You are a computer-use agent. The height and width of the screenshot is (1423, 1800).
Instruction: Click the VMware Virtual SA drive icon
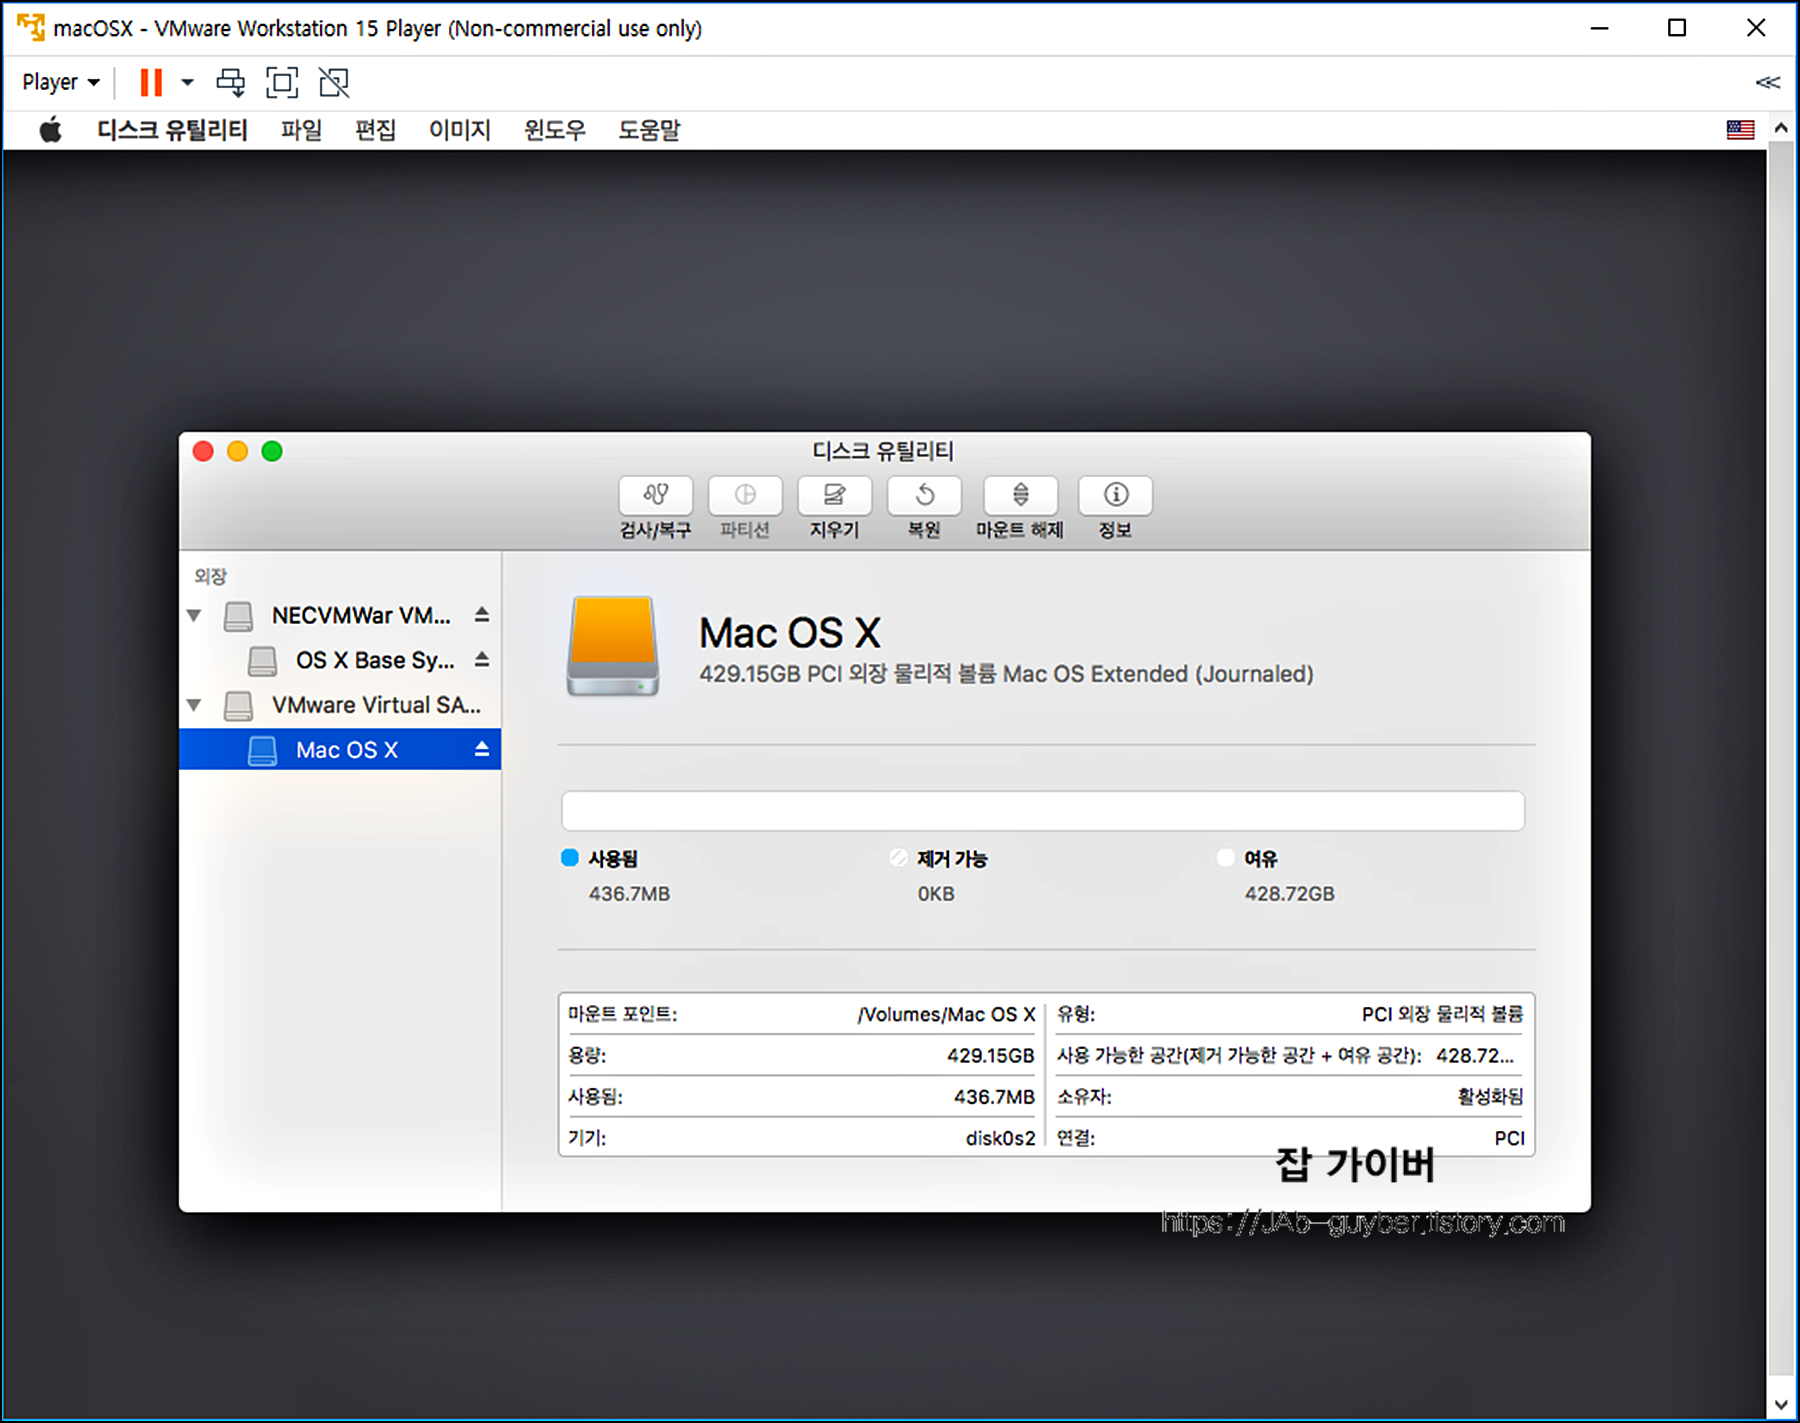[x=238, y=706]
